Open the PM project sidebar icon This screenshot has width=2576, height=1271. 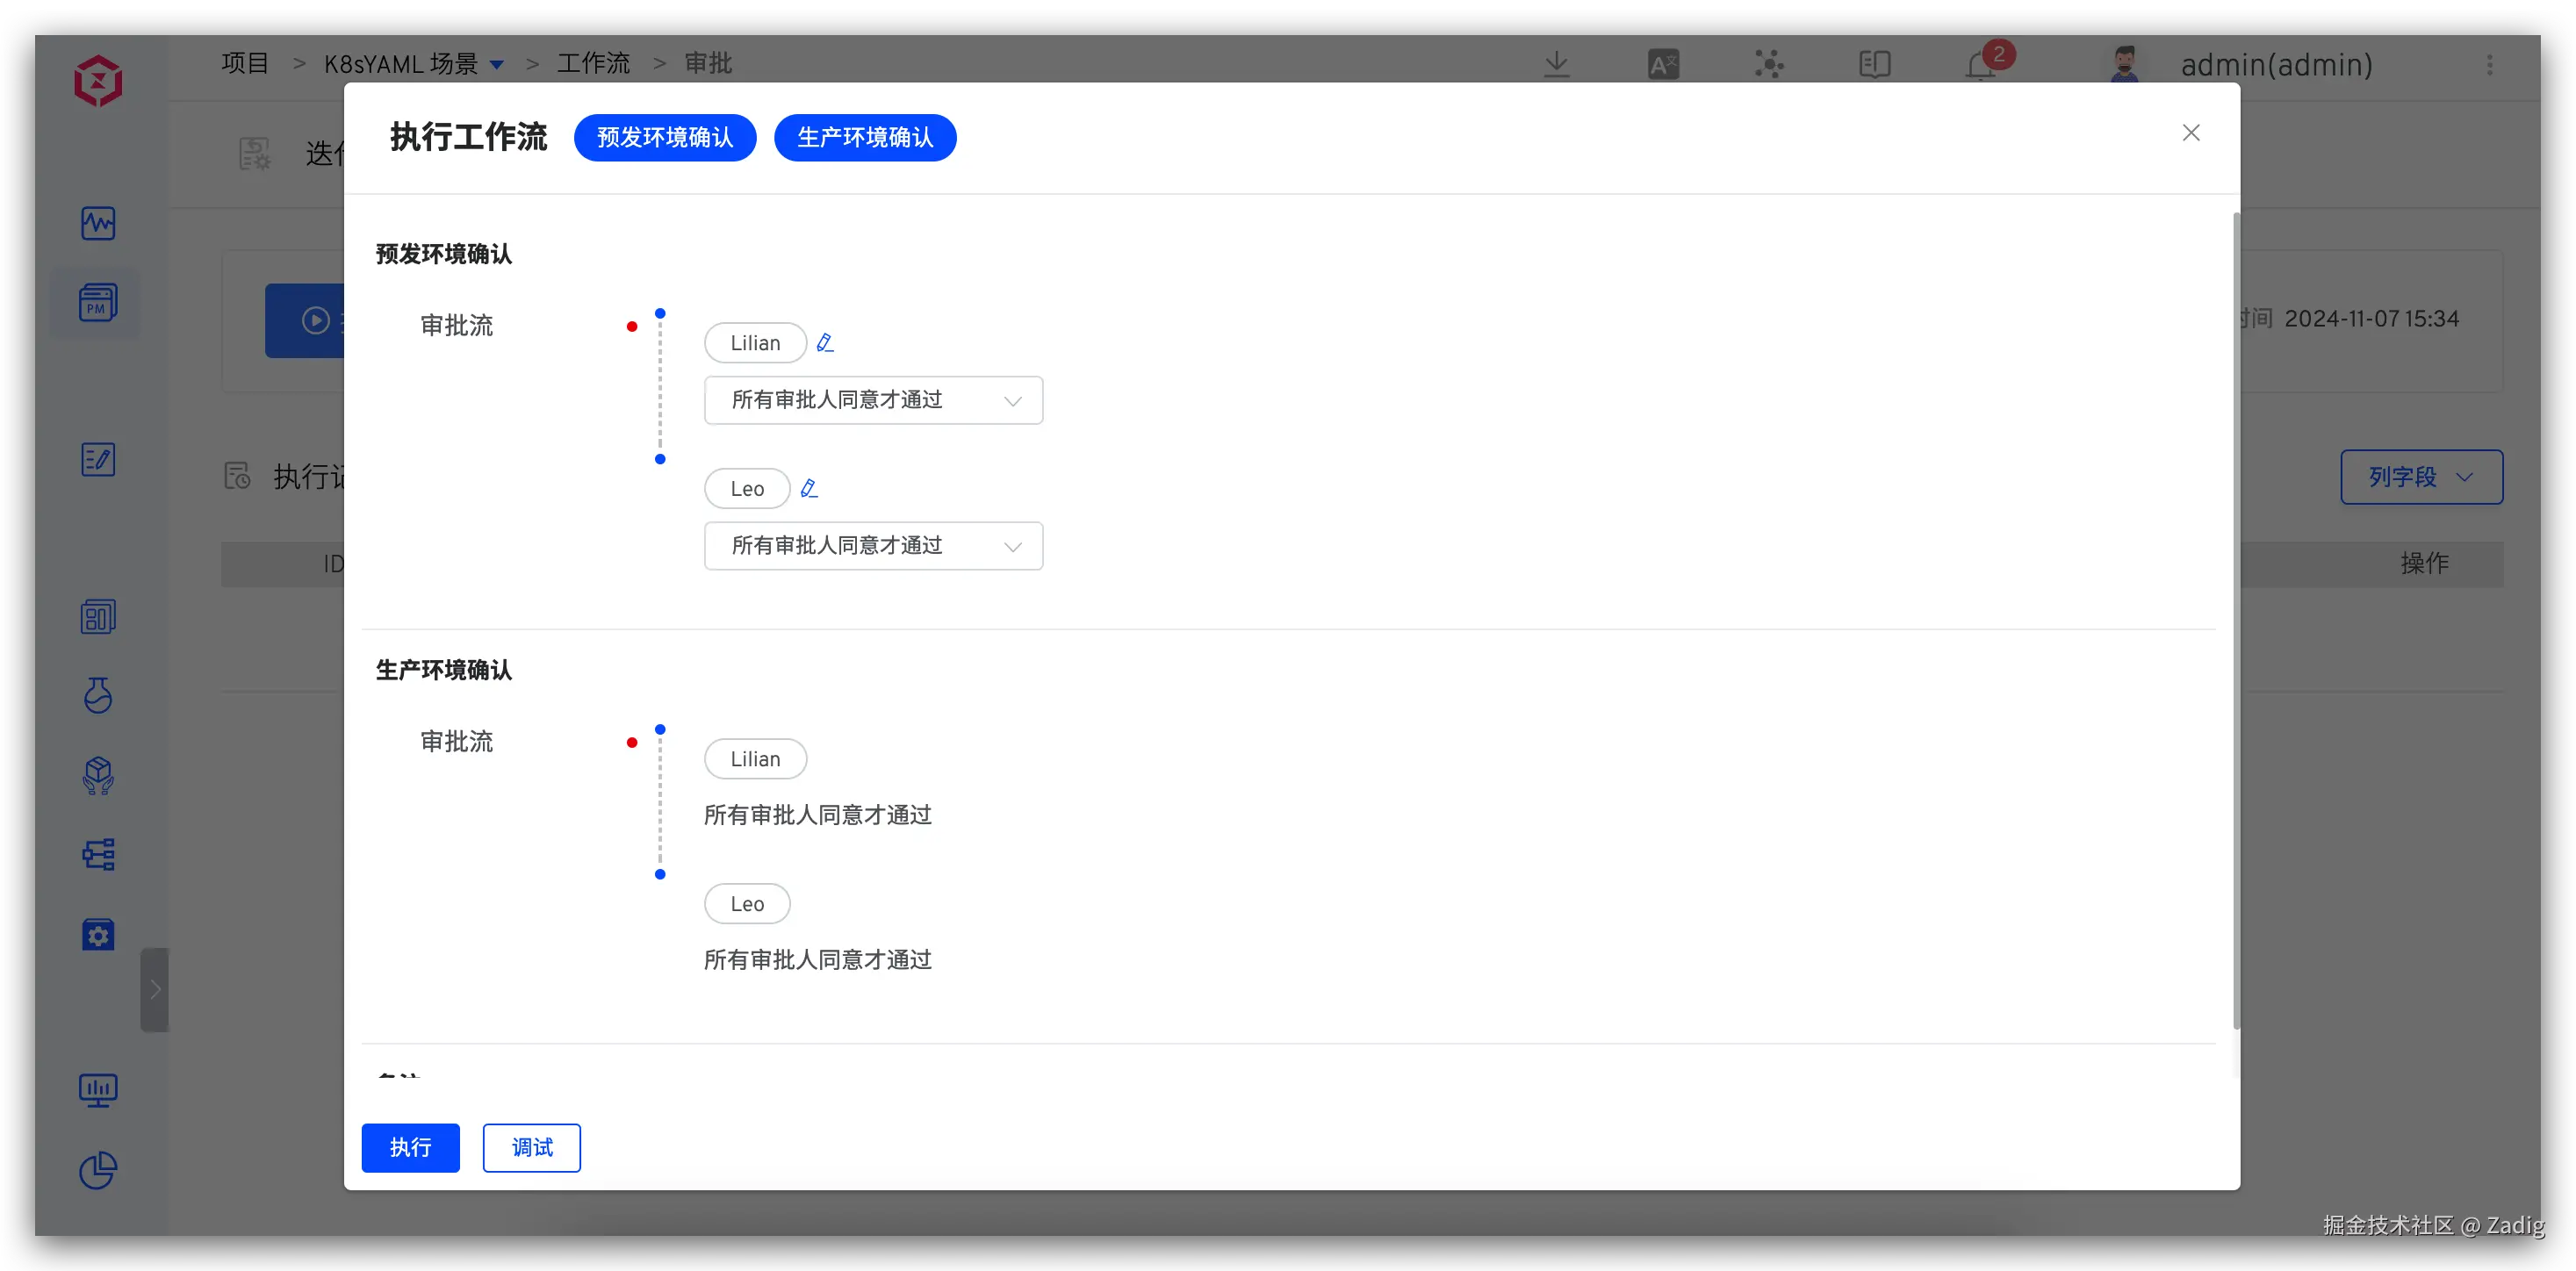[97, 303]
